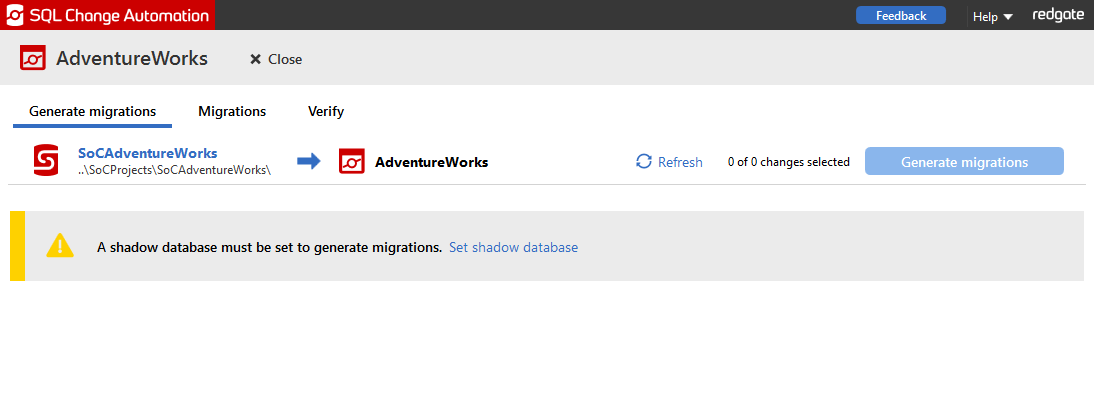Click the red SoCAdventureWorks source icon

click(x=46, y=161)
